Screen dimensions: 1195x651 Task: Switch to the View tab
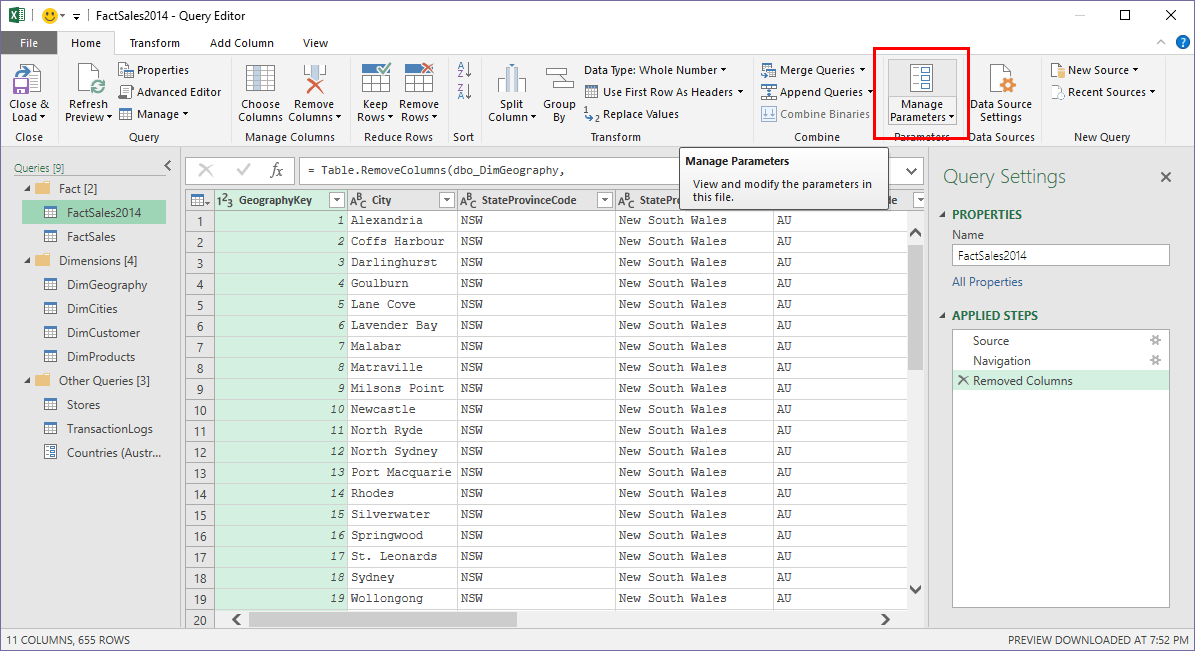[316, 43]
